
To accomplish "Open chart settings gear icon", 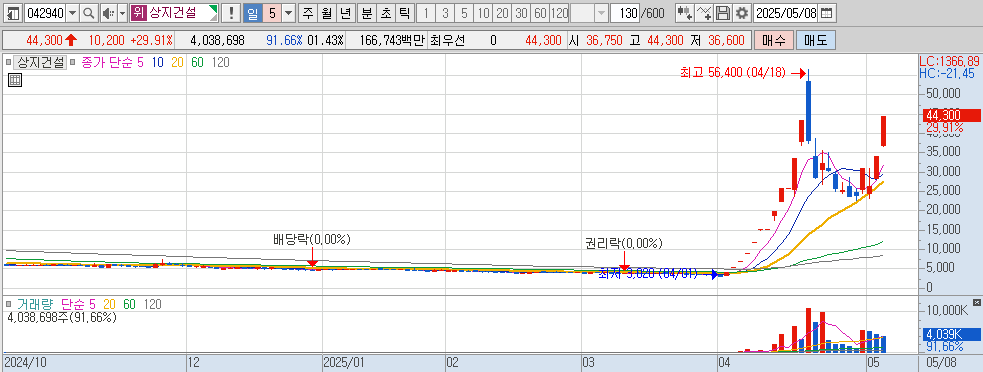I will (x=742, y=13).
